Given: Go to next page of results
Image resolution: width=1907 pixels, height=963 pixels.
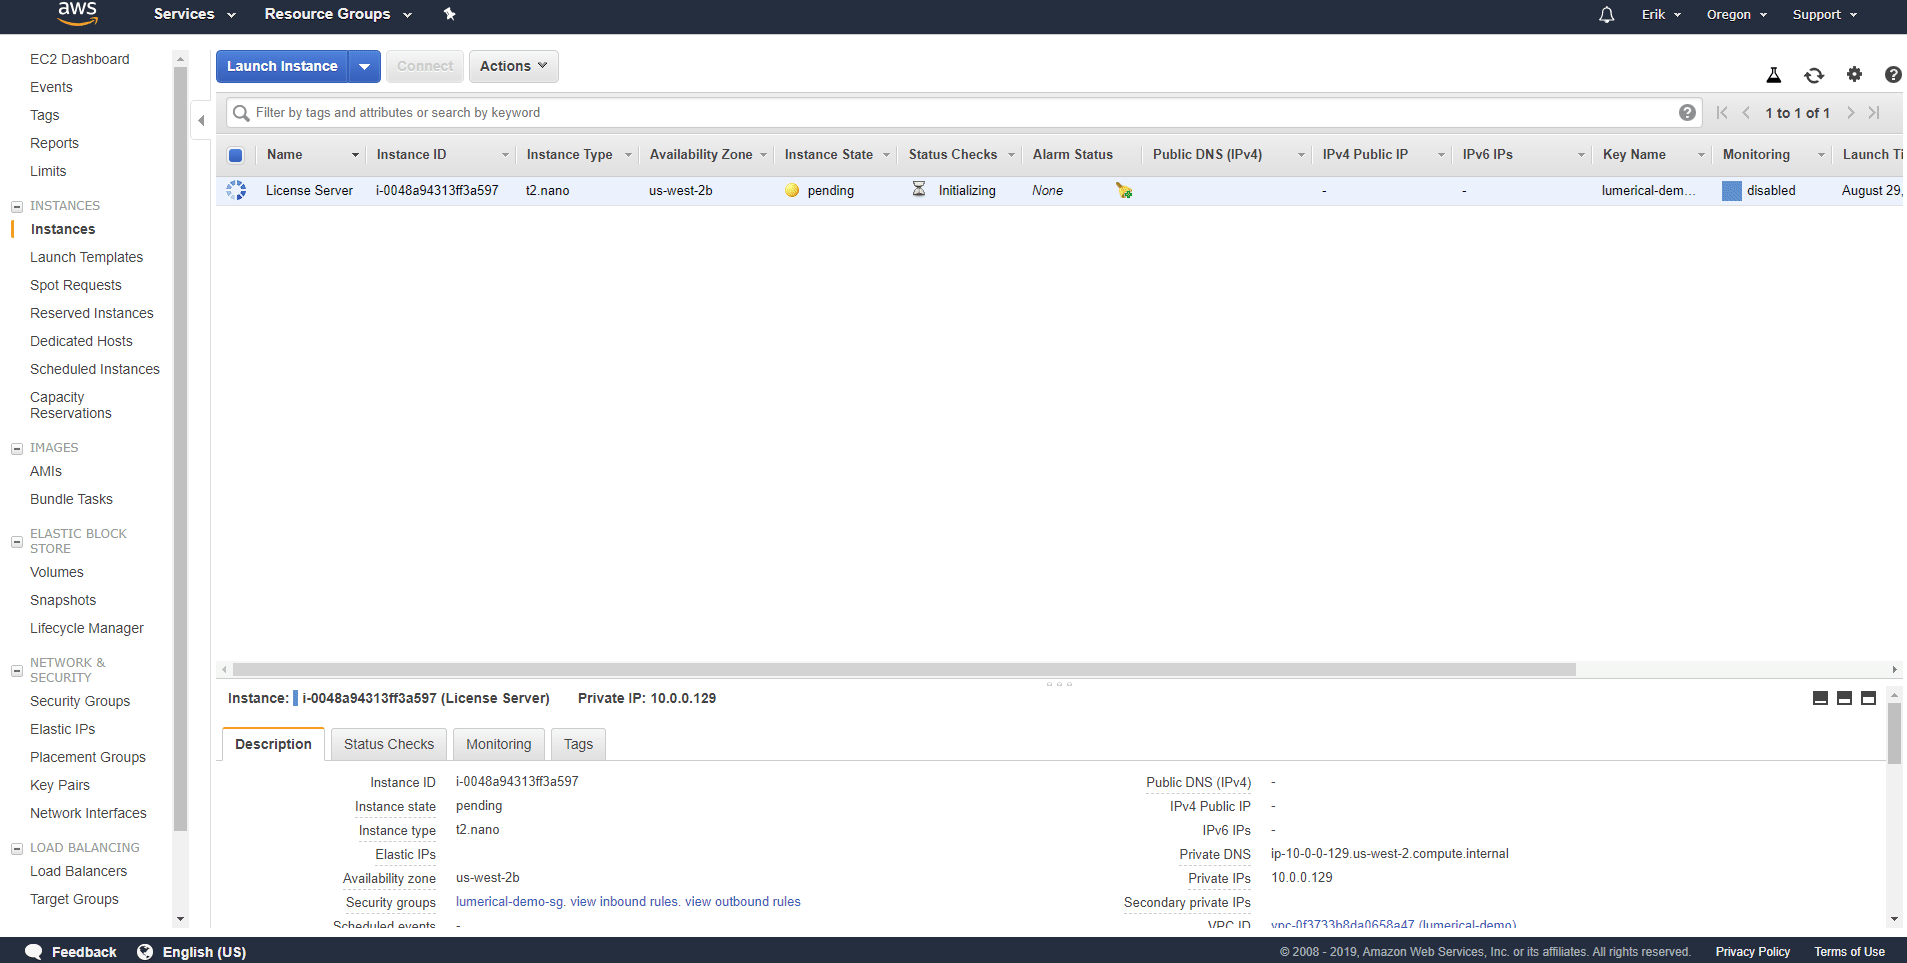Looking at the screenshot, I should [x=1851, y=113].
